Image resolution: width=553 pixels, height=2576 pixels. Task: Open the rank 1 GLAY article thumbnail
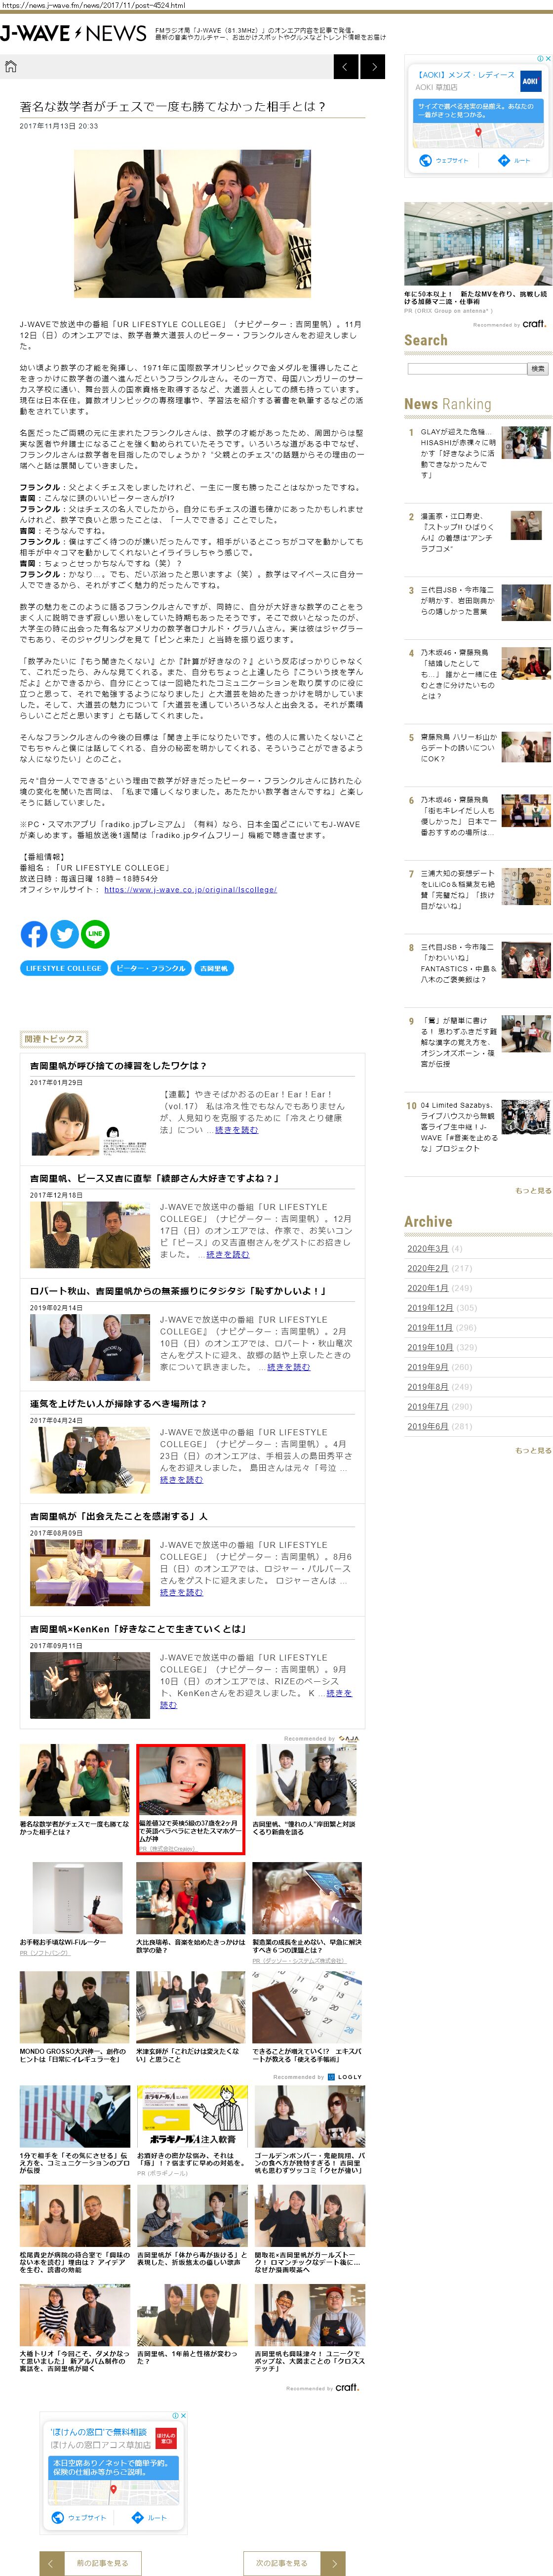click(525, 442)
